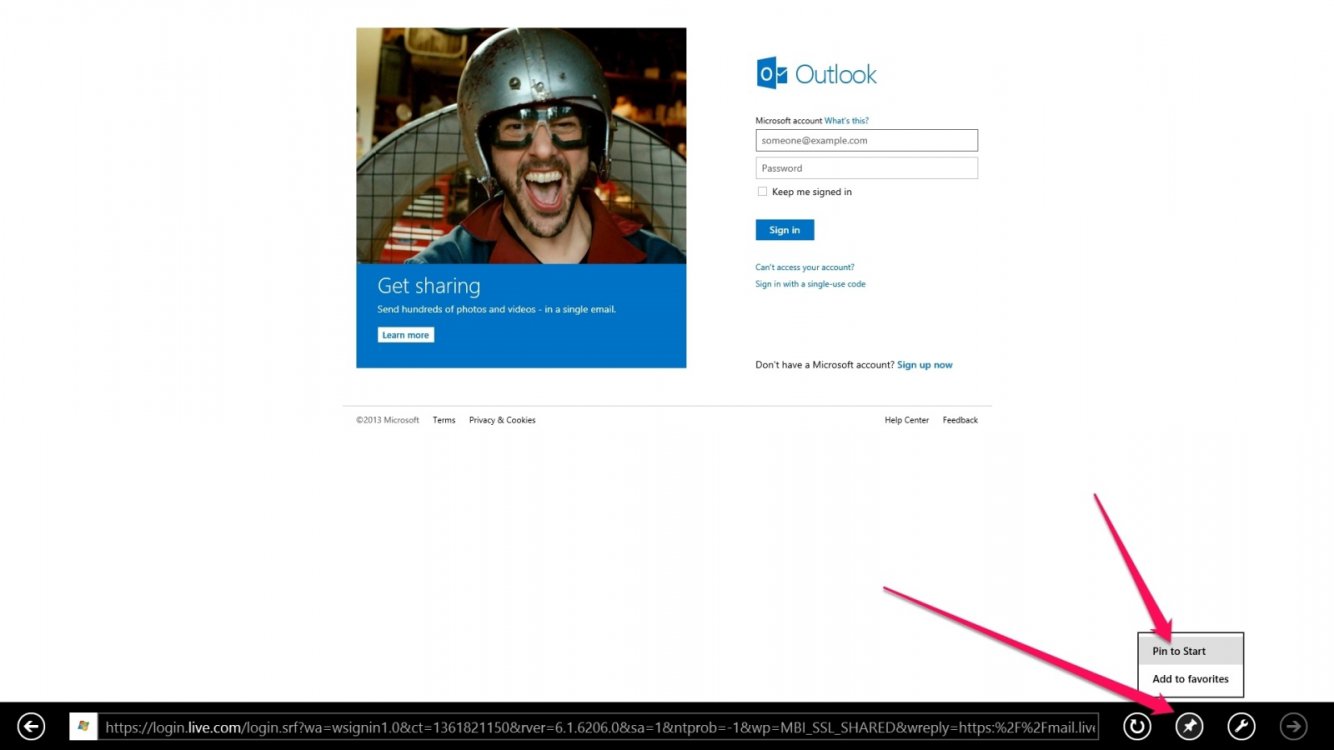Open the page tools wrench icon
The width and height of the screenshot is (1334, 750).
tap(1241, 726)
